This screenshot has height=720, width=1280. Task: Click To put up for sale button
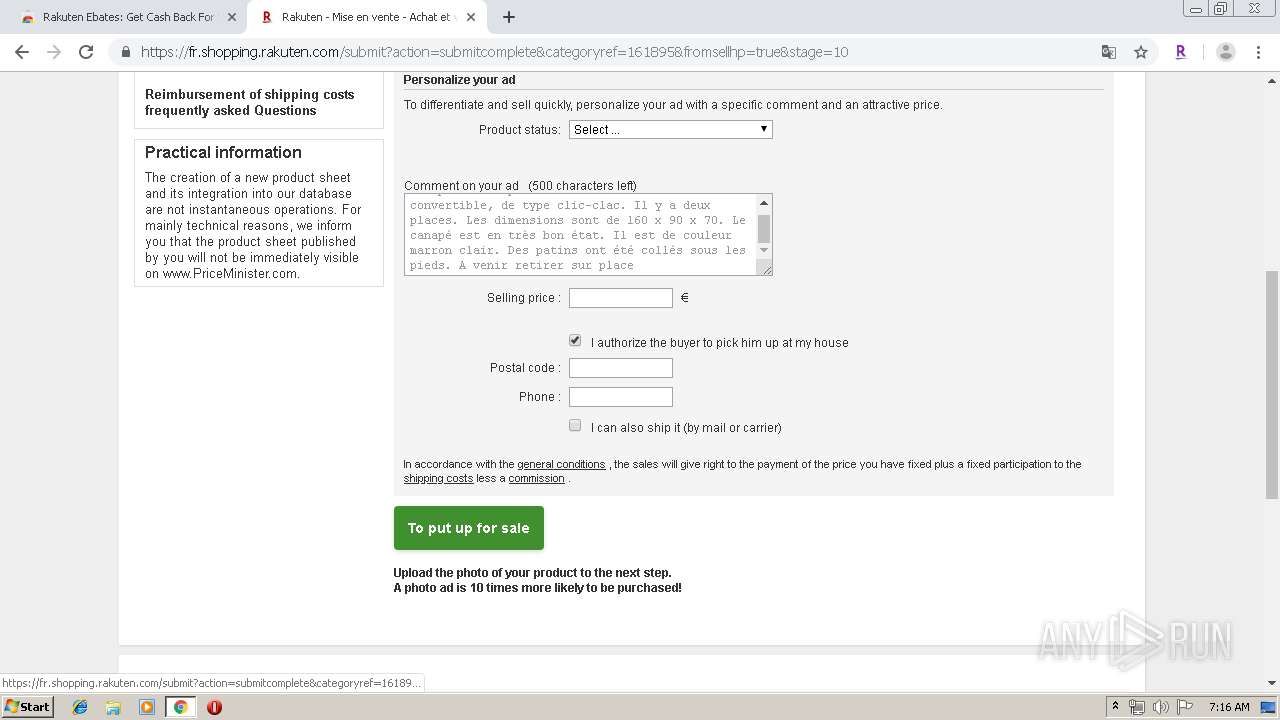[469, 528]
